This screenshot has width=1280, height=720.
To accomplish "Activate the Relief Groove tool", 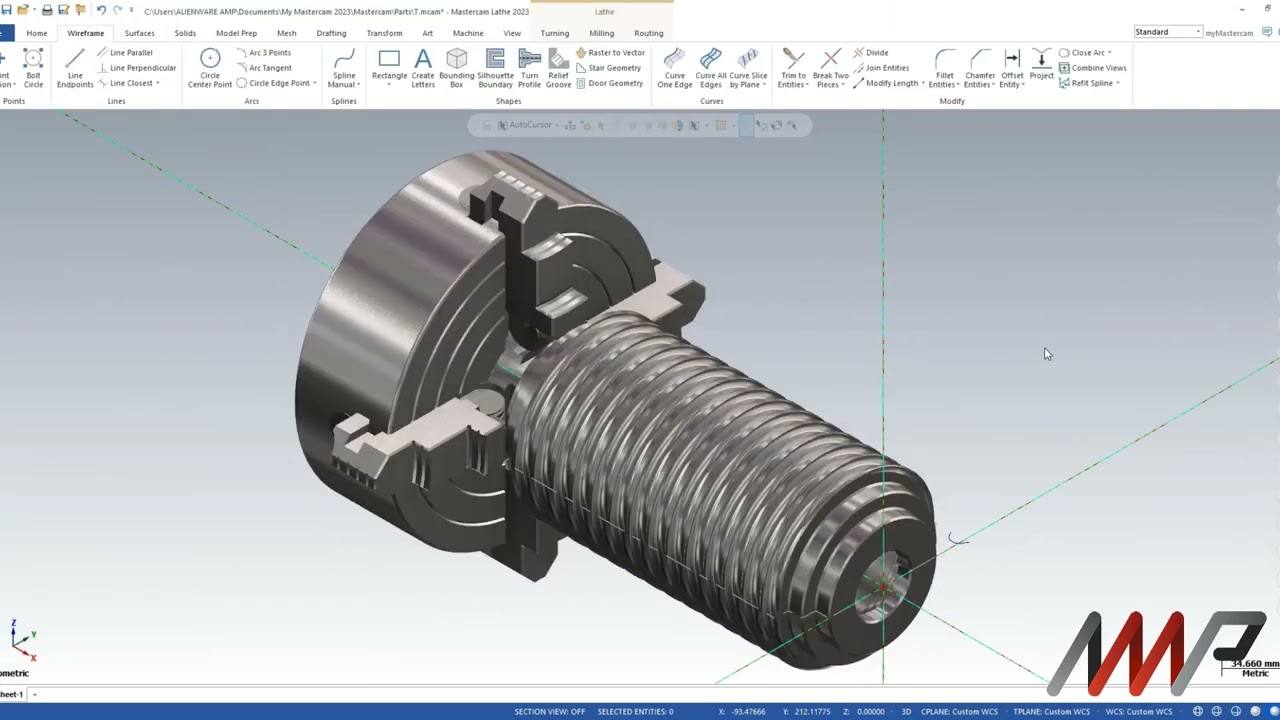I will point(558,68).
